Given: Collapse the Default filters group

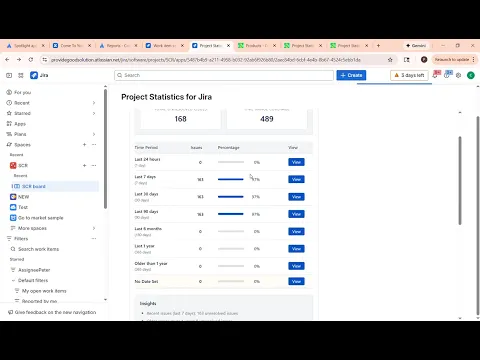Looking at the screenshot, I should [x=13, y=280].
